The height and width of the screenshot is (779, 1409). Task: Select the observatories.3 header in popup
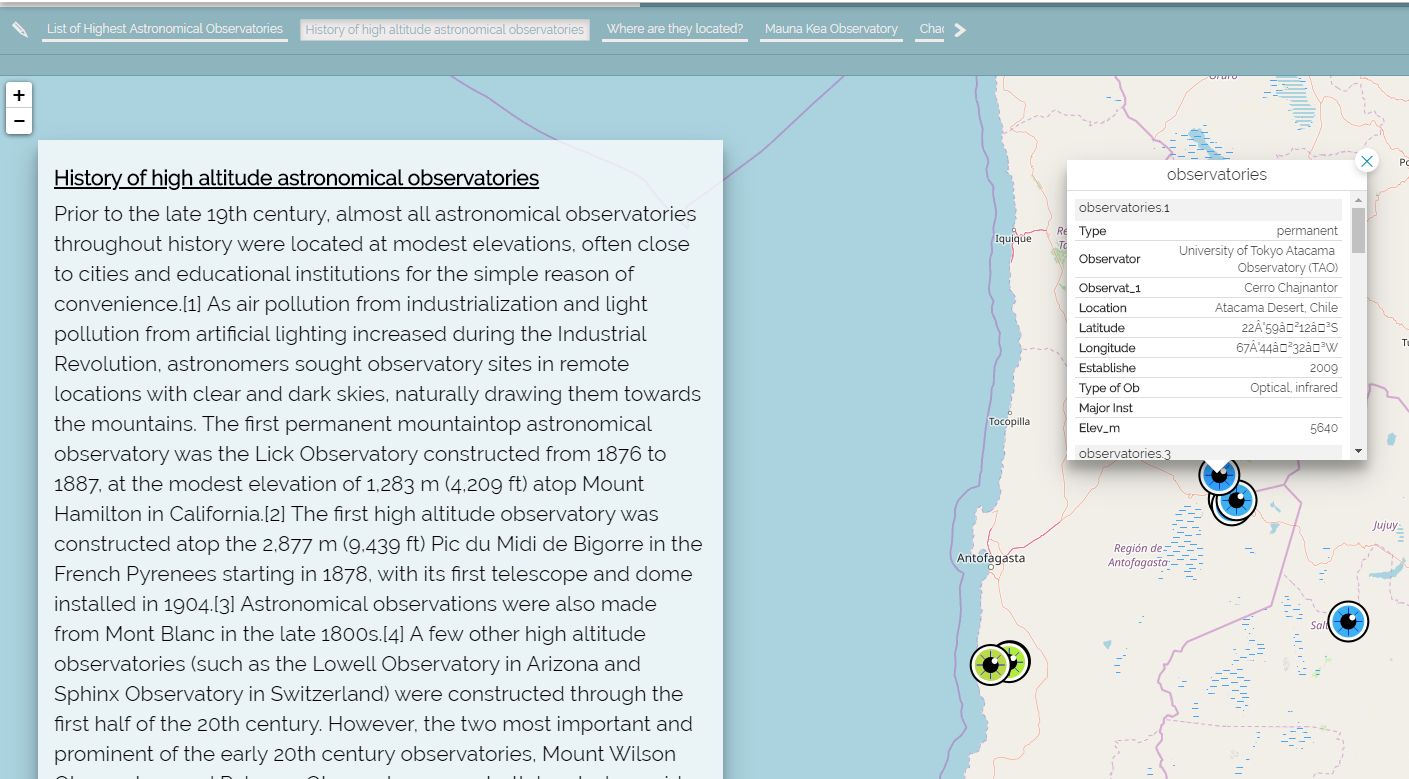pyautogui.click(x=1208, y=453)
